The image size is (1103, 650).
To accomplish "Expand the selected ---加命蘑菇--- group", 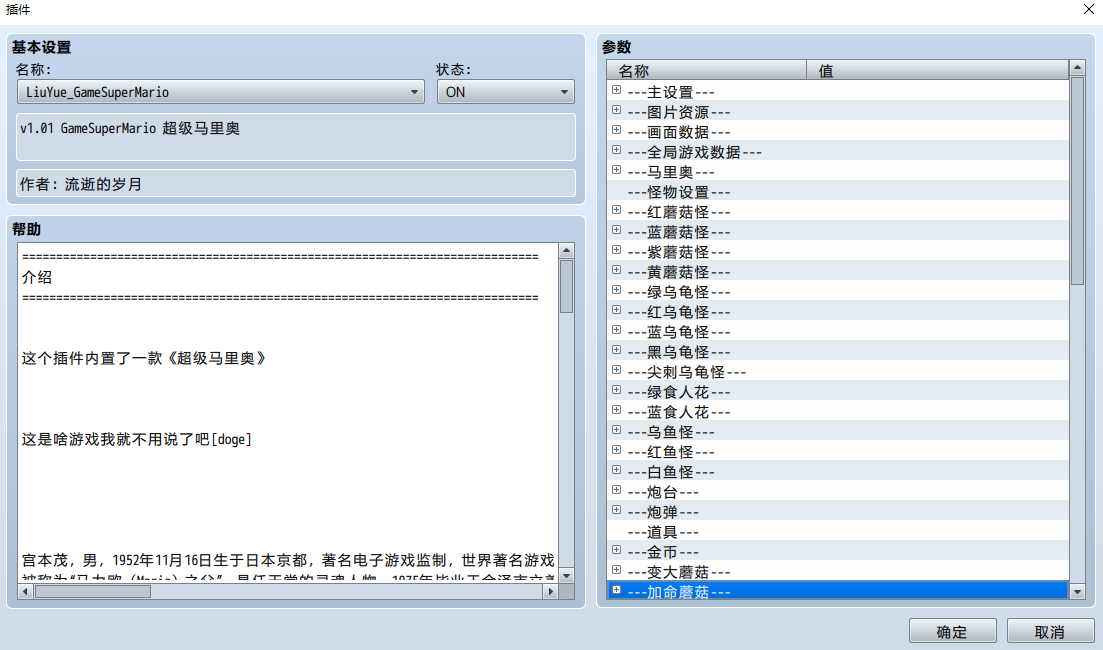I will click(616, 590).
